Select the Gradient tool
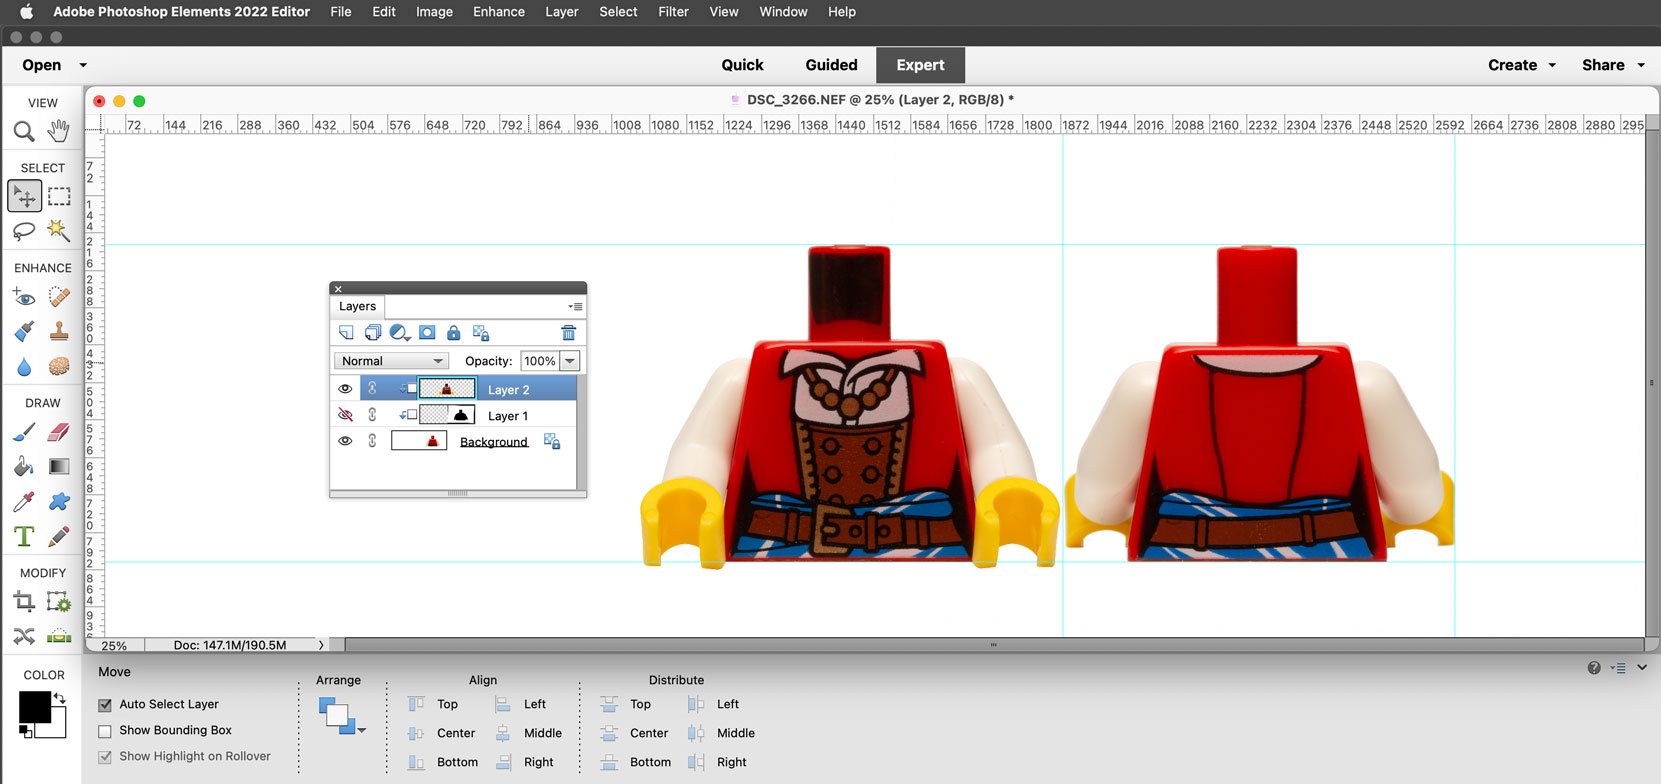This screenshot has width=1661, height=784. click(x=59, y=467)
